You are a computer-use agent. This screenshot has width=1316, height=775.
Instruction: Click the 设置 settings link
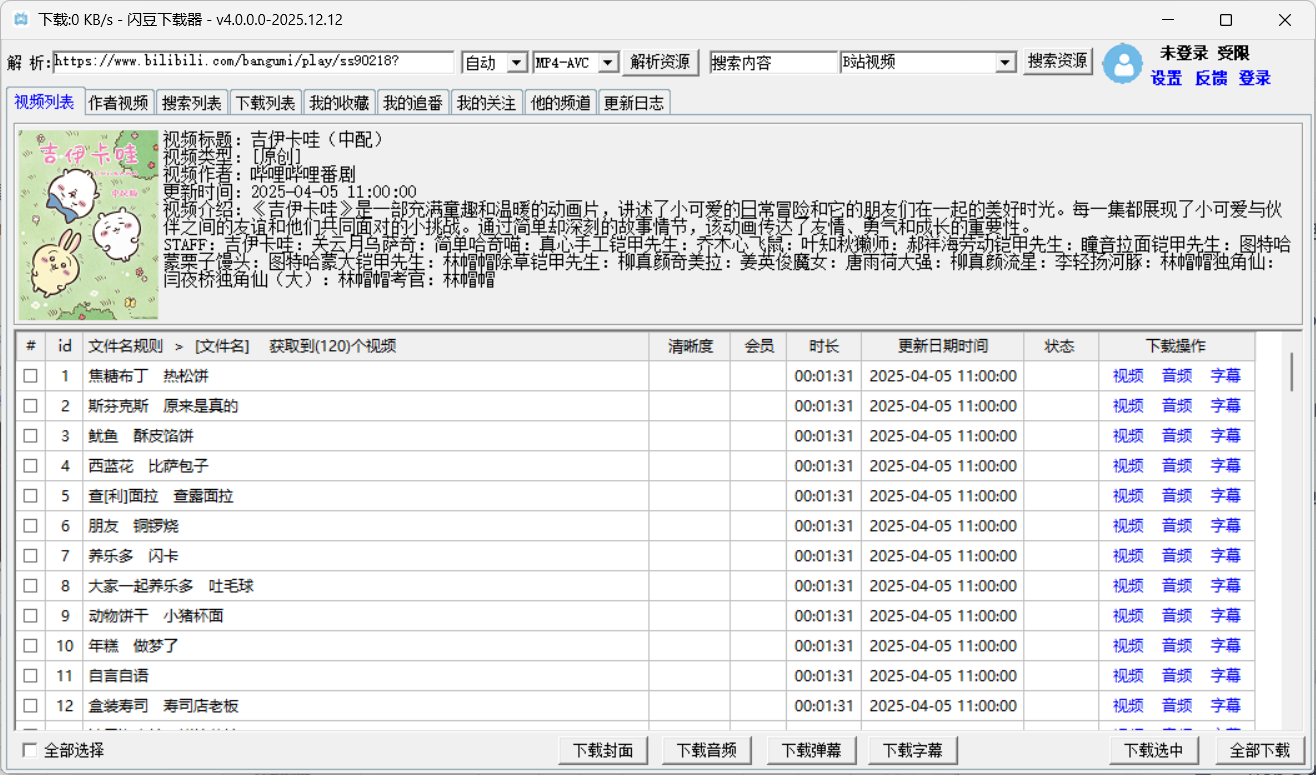click(x=1168, y=78)
